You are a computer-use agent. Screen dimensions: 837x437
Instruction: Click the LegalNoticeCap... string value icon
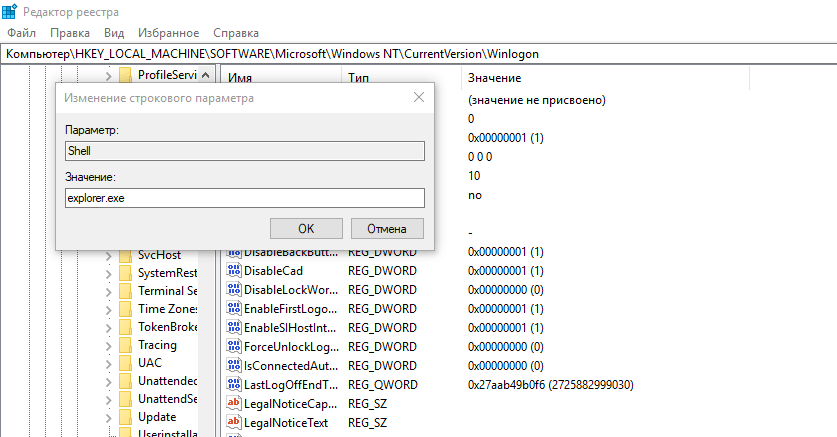point(233,403)
